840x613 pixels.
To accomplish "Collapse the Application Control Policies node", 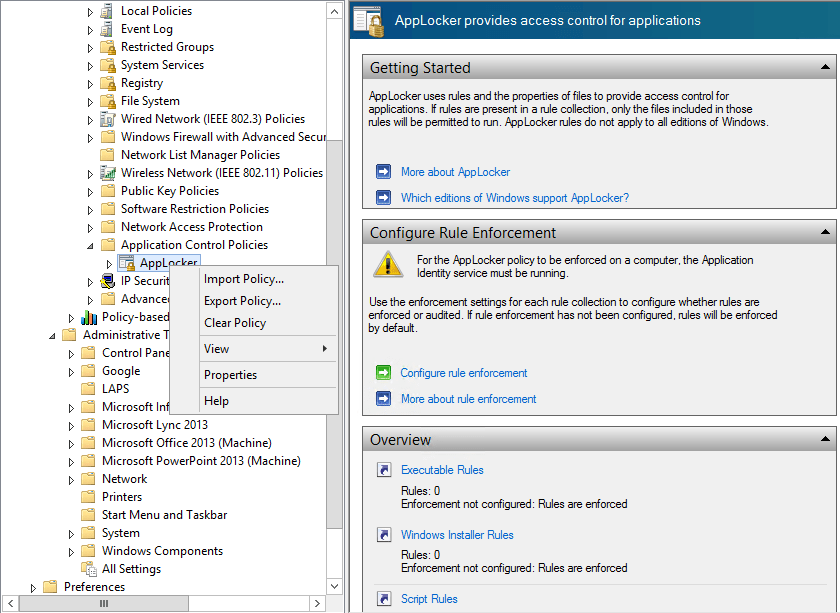I will pyautogui.click(x=90, y=244).
